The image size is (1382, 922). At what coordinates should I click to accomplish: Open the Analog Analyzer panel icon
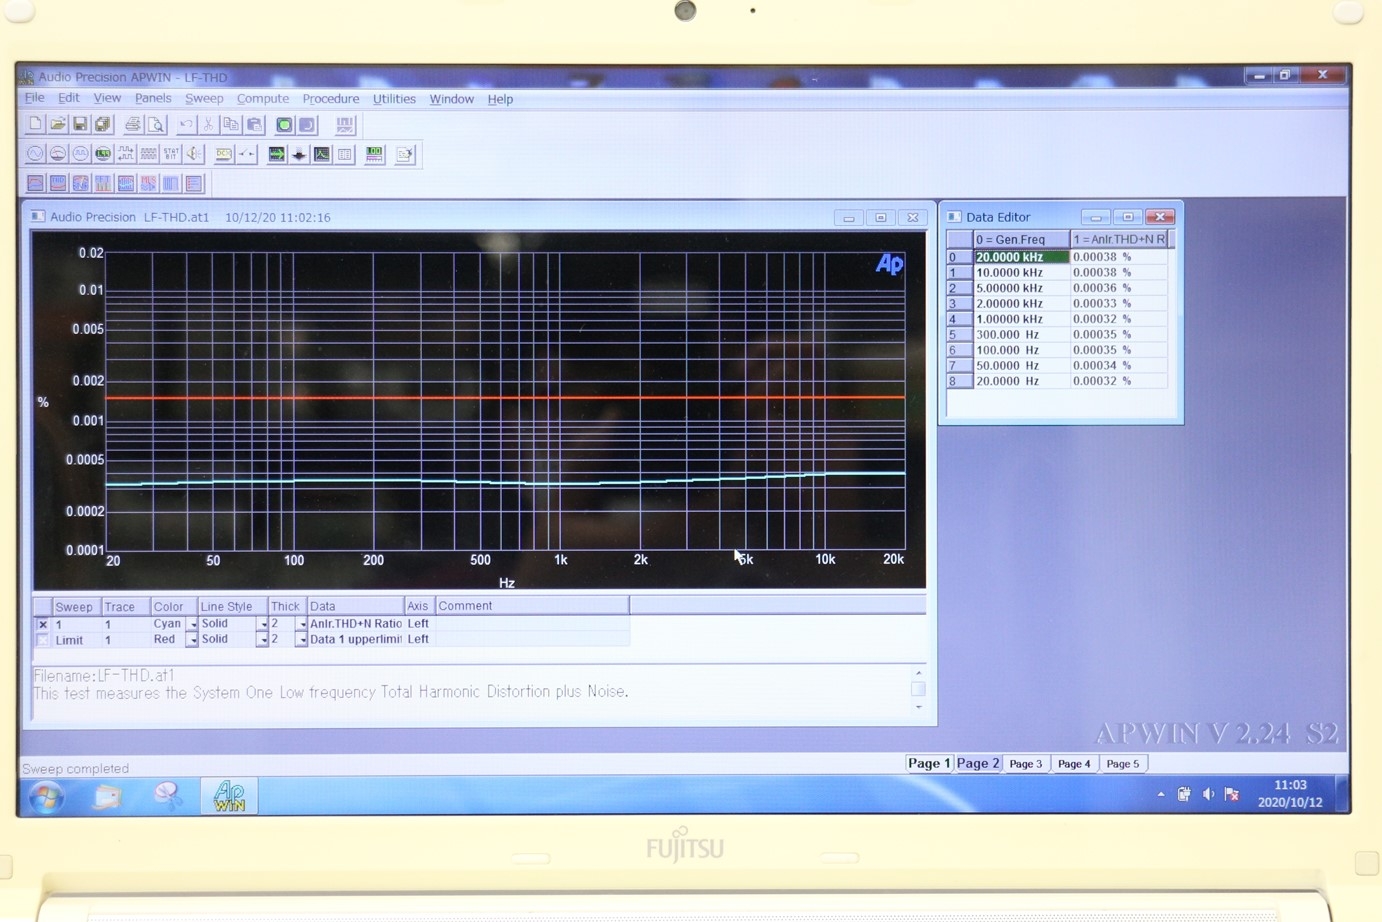pos(58,154)
